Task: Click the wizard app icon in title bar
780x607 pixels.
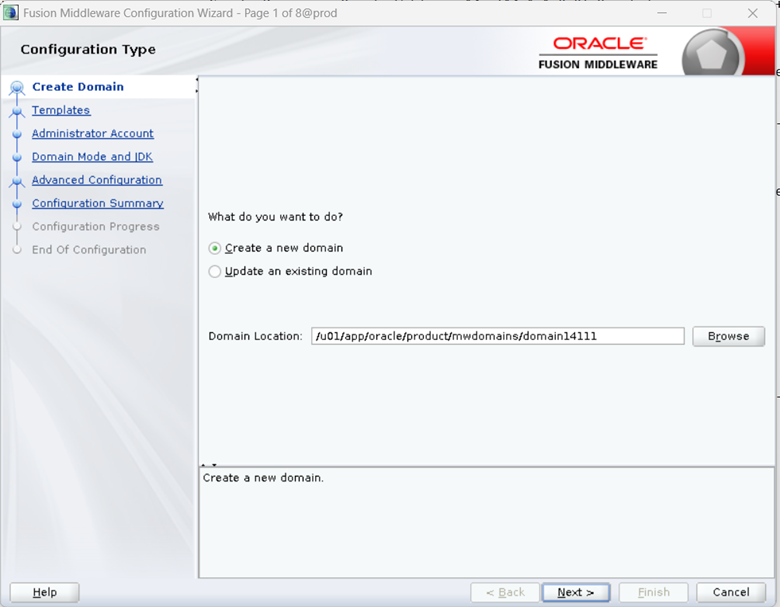Action: (x=11, y=13)
